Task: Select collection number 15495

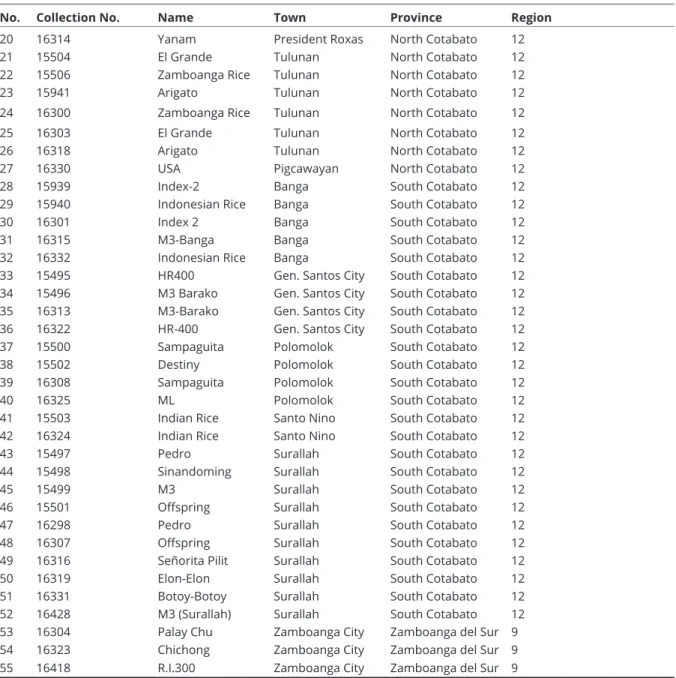Action: pos(53,275)
